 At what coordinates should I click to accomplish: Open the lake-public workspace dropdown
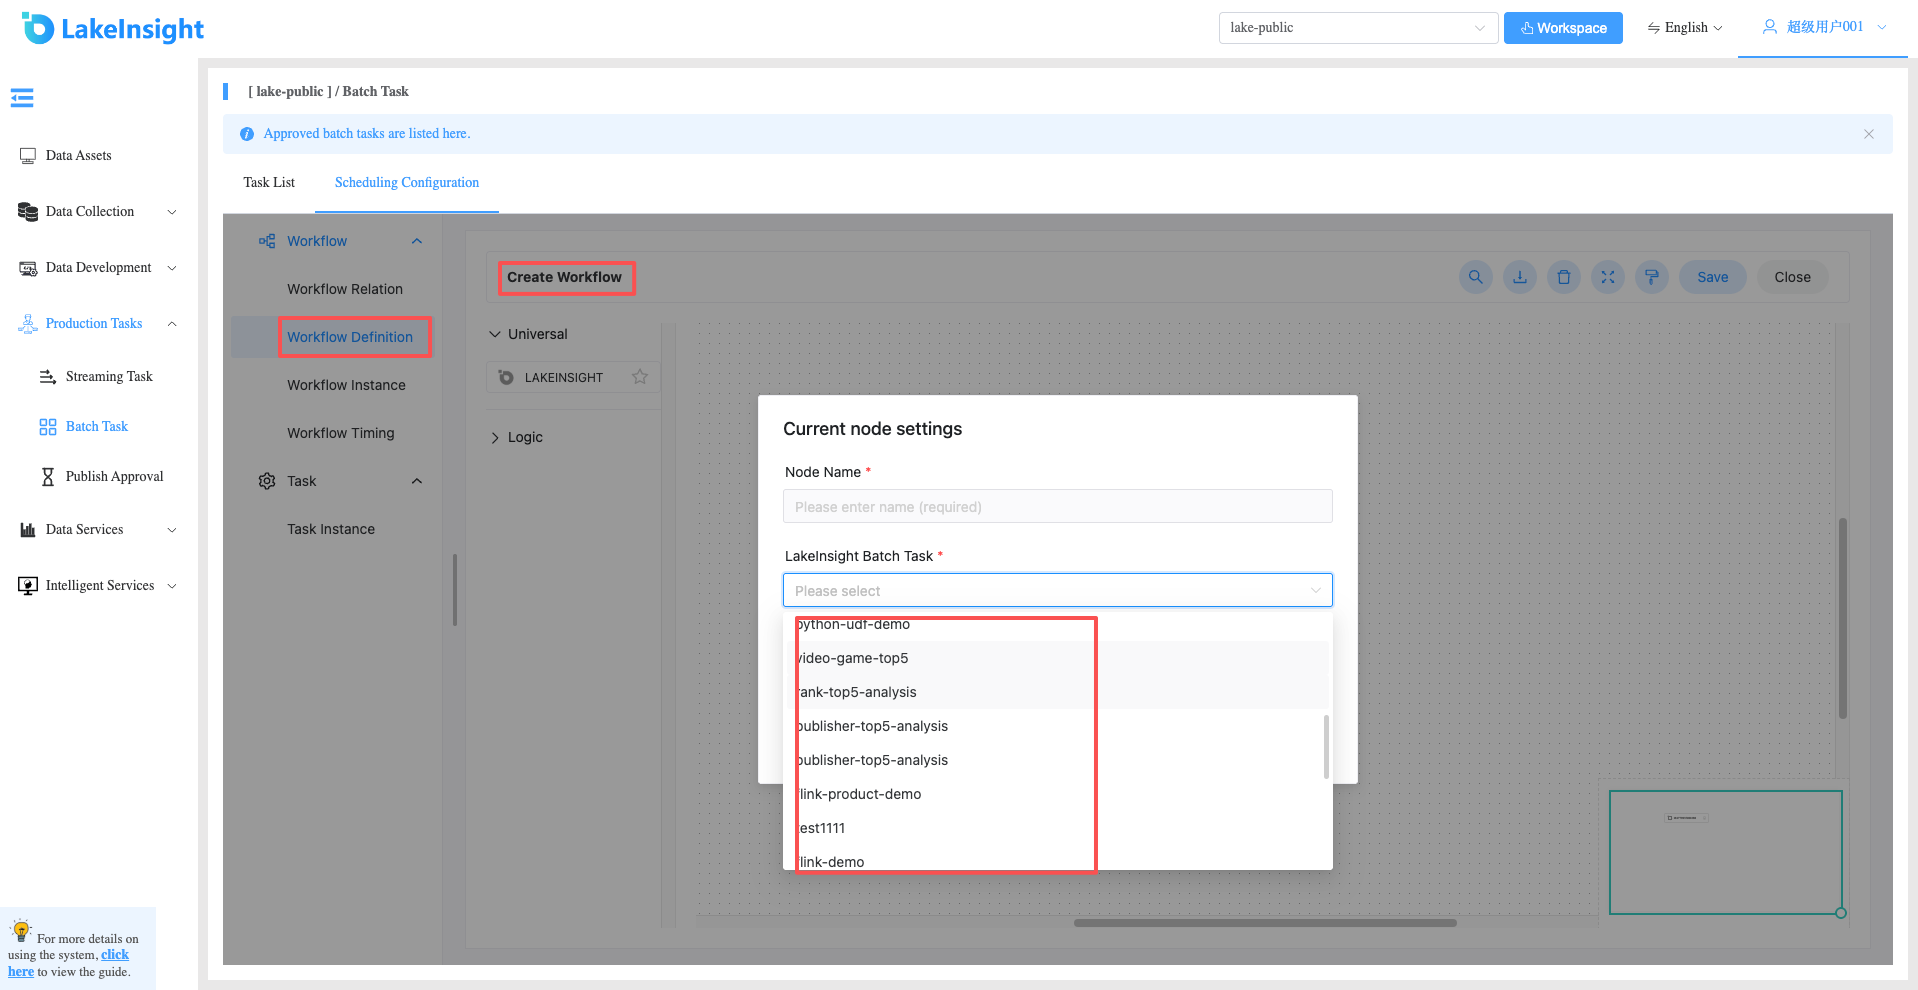coord(1358,28)
